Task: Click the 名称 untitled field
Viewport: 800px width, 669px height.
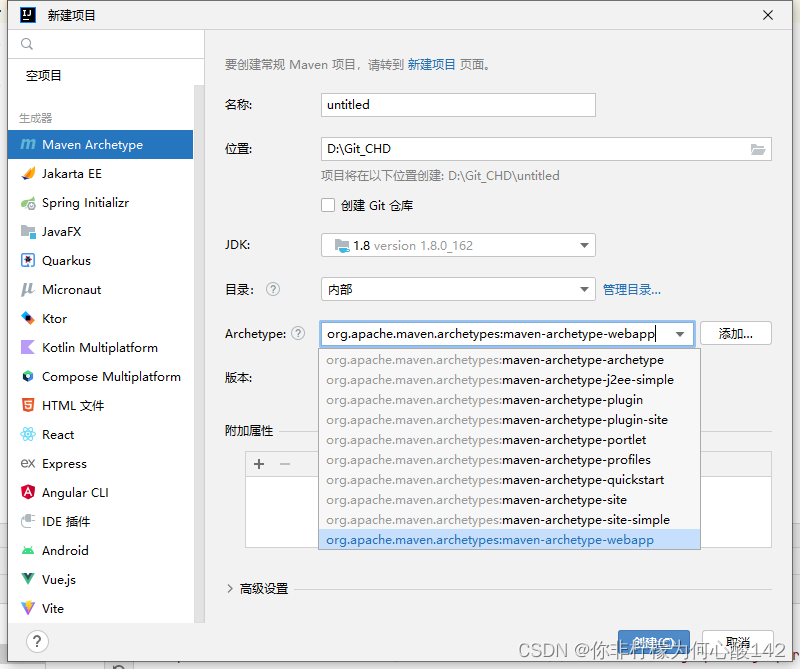Action: pos(458,105)
